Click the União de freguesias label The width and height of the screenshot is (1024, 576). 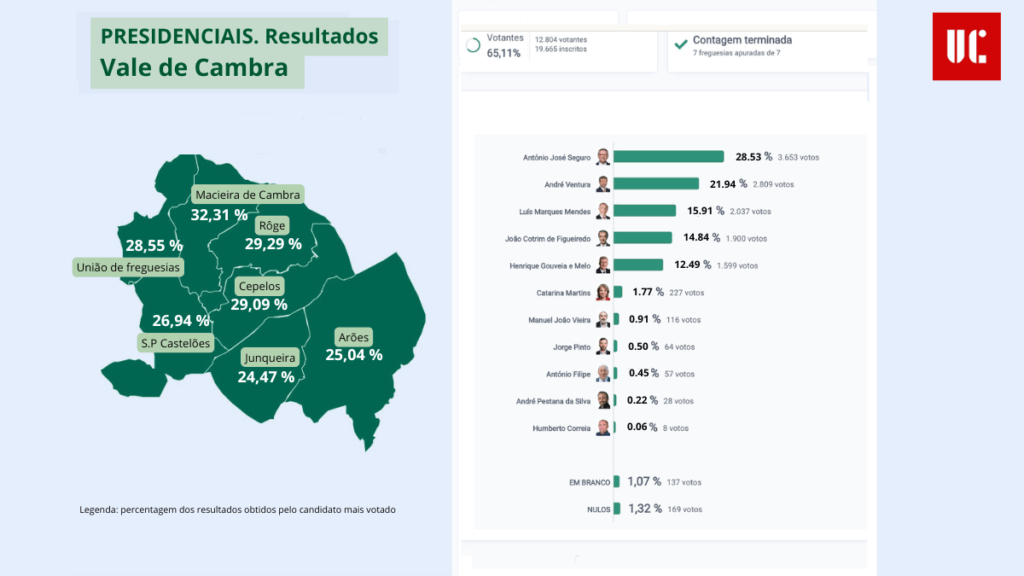coord(128,267)
